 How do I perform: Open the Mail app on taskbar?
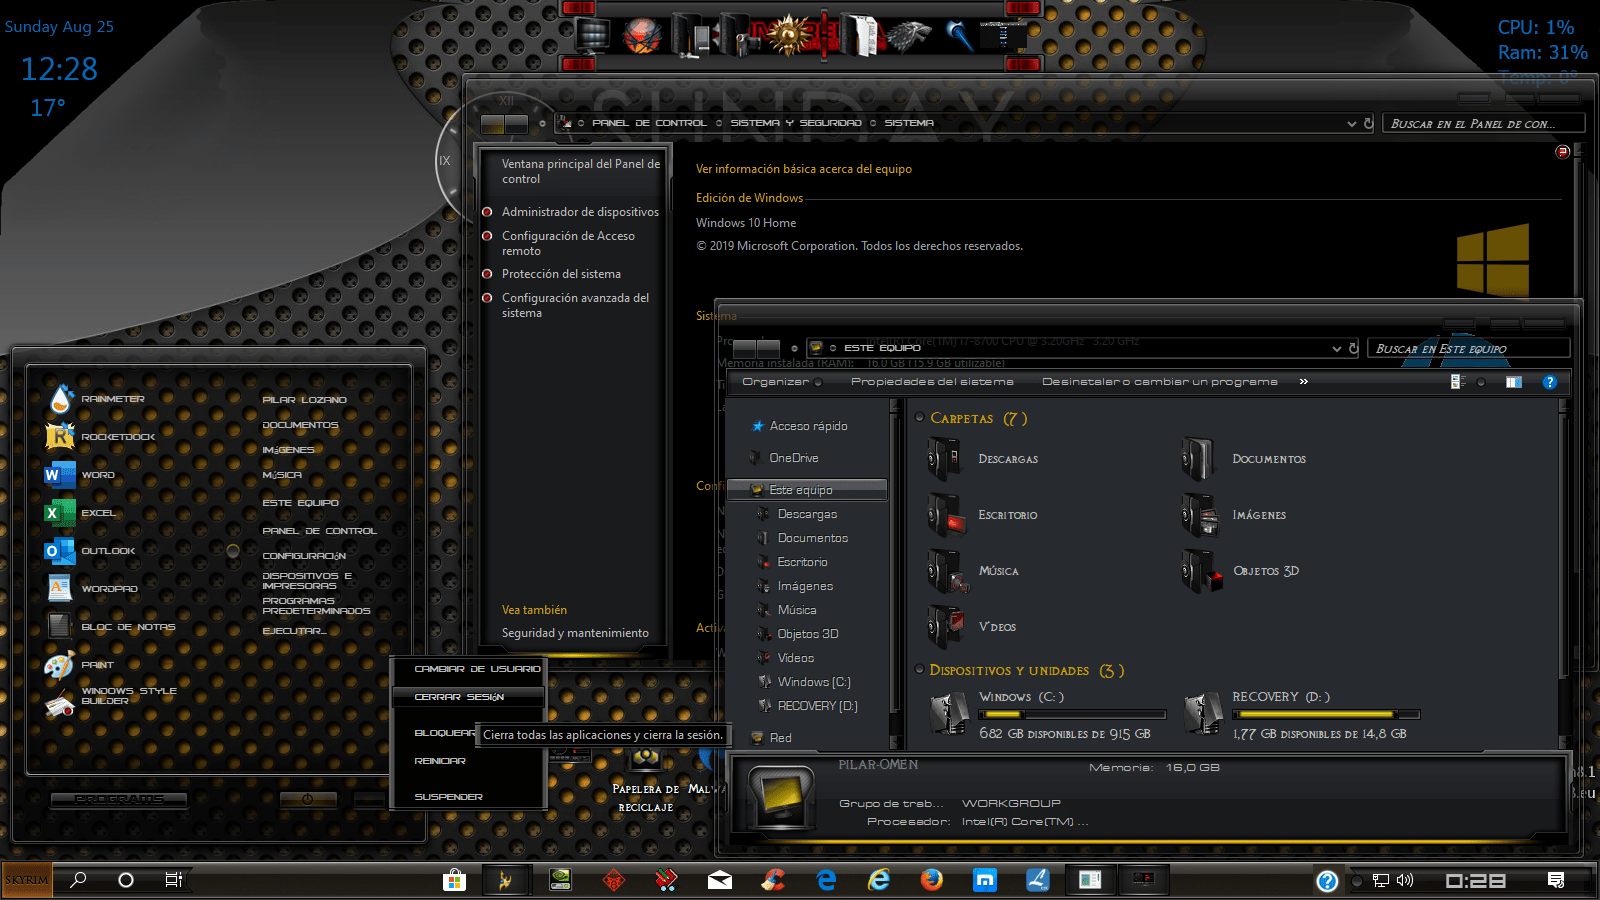pyautogui.click(x=720, y=880)
